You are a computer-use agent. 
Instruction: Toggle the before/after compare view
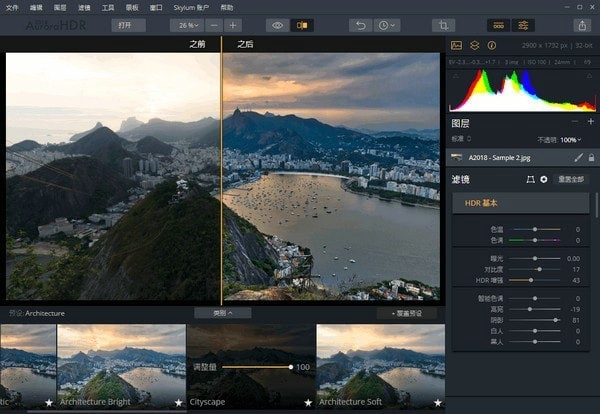click(301, 25)
